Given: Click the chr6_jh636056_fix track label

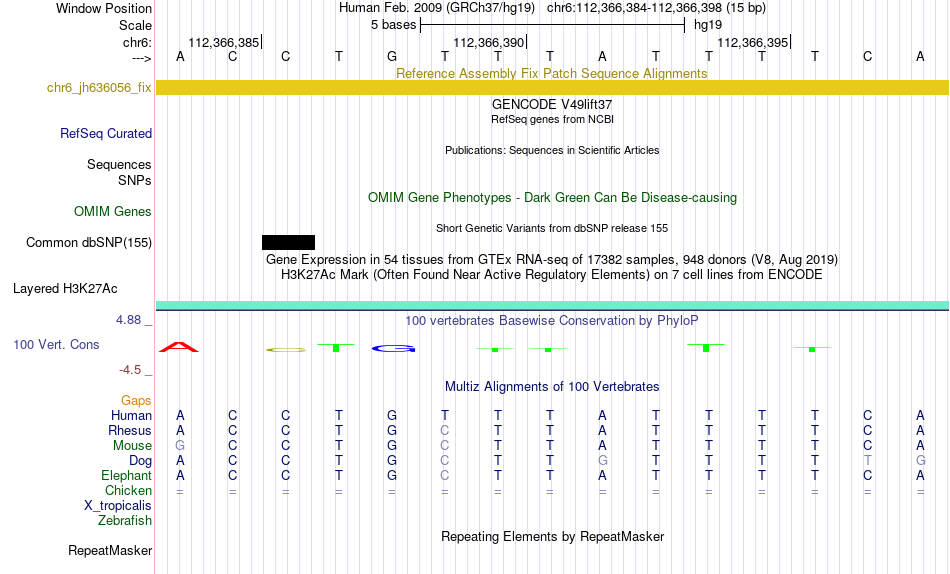Looking at the screenshot, I should [99, 88].
